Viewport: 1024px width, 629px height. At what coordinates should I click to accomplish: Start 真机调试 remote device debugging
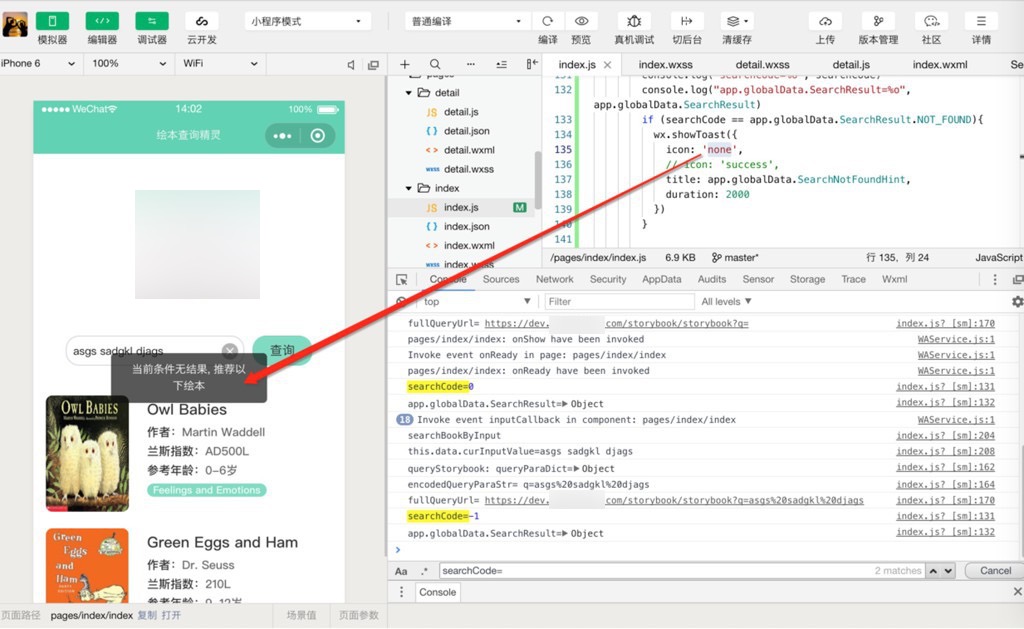(634, 21)
